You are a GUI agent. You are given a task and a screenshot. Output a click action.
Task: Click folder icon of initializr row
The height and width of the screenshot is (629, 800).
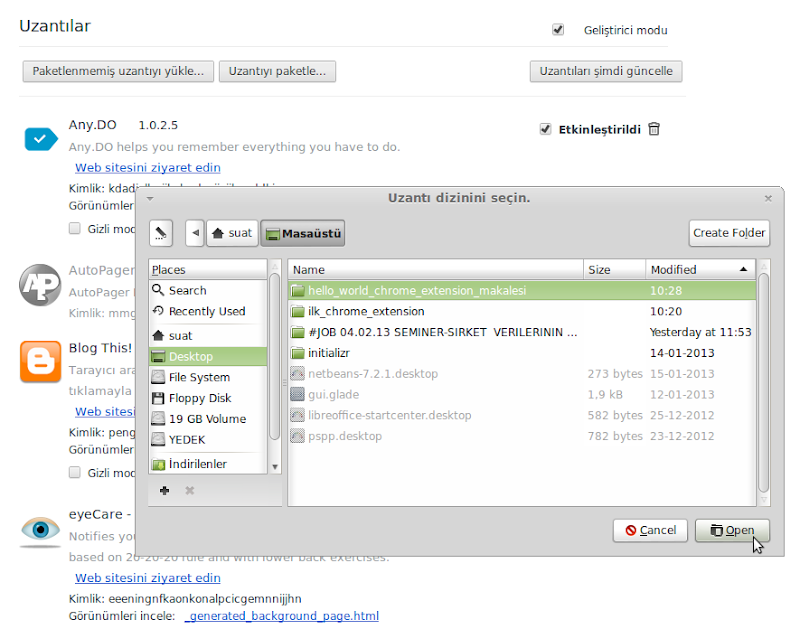[x=297, y=353]
